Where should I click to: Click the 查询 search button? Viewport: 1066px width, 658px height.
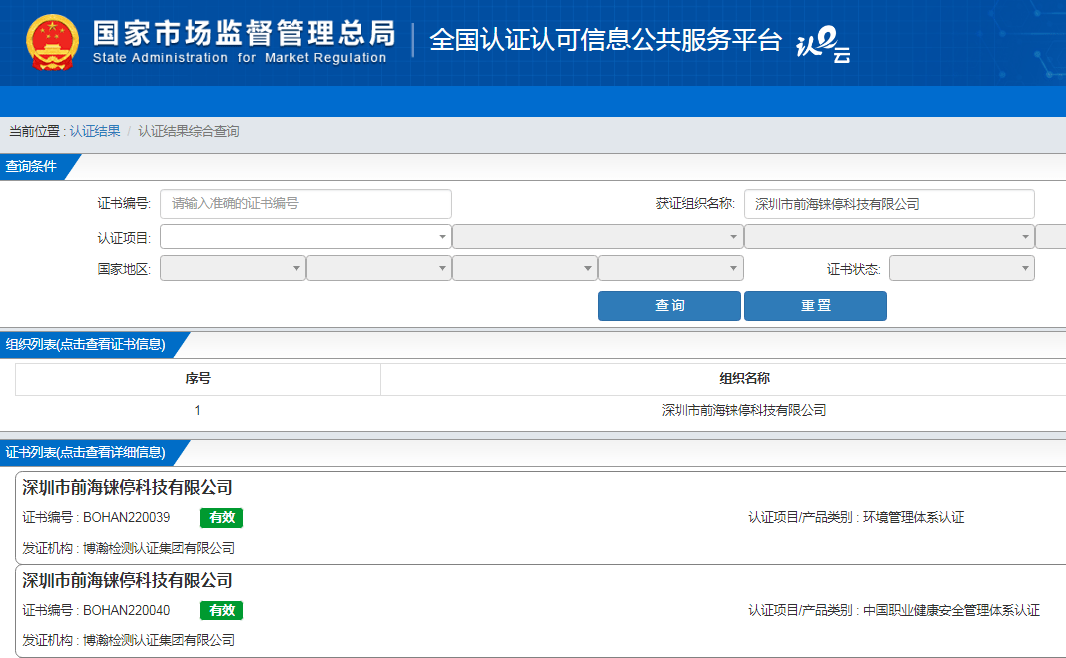pos(670,306)
